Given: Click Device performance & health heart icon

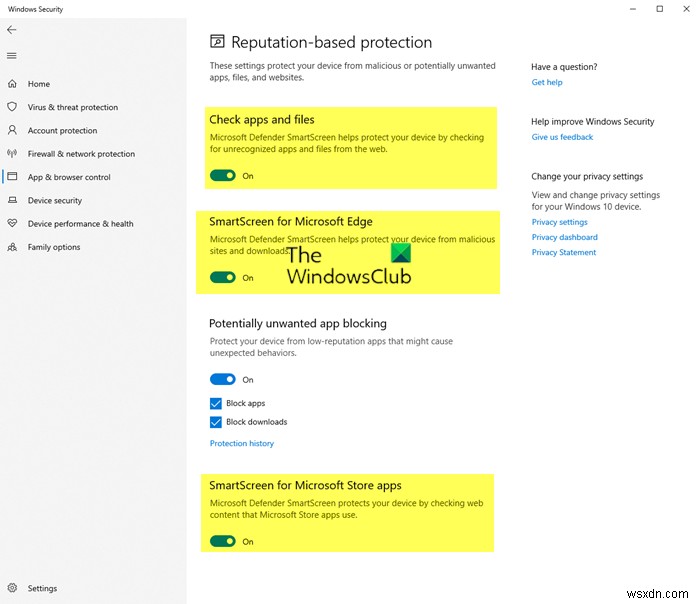Looking at the screenshot, I should [12, 223].
